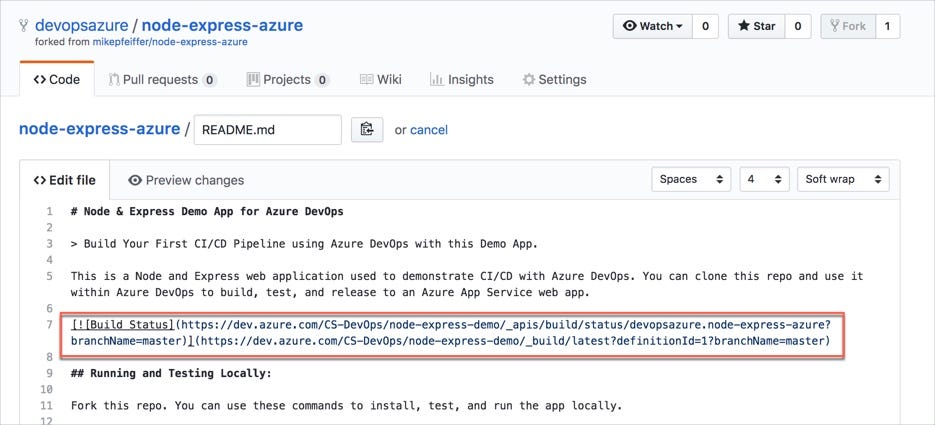Switch to the Code tab

click(57, 79)
